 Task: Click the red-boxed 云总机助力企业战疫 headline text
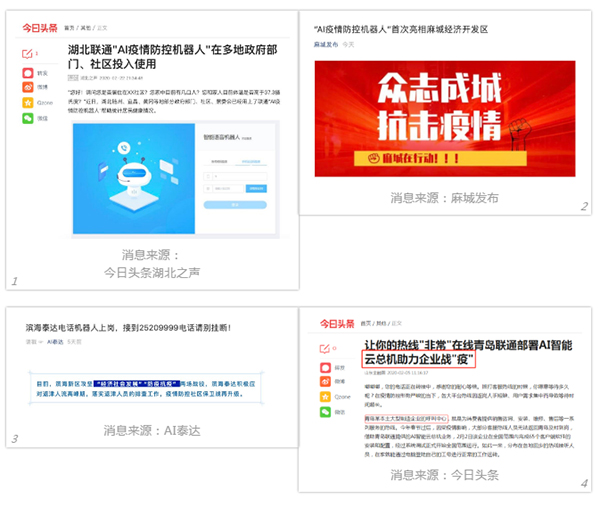click(x=418, y=358)
